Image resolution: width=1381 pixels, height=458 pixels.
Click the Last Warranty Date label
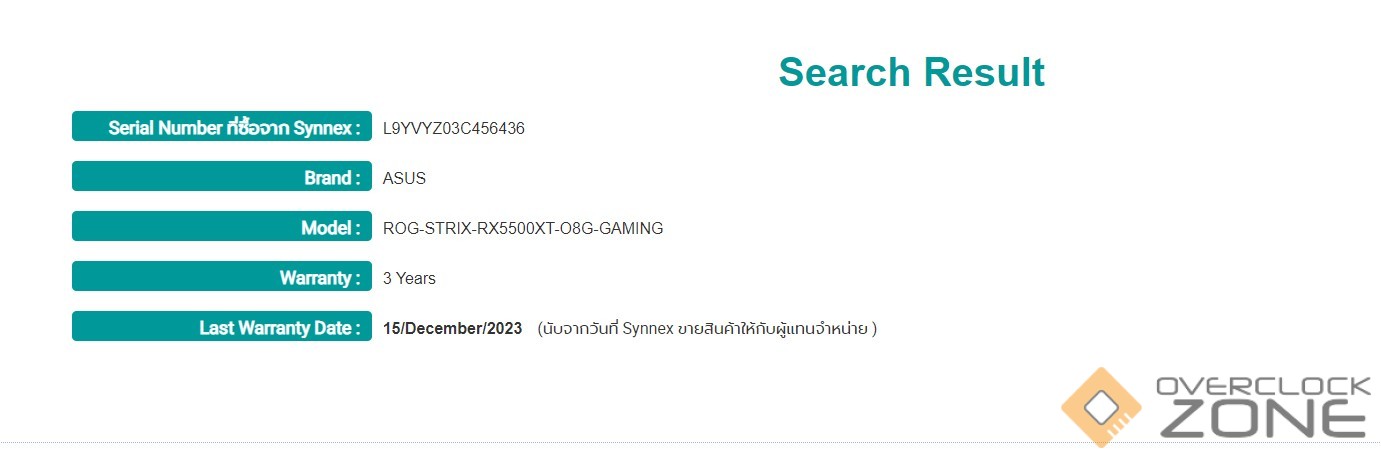tap(222, 327)
